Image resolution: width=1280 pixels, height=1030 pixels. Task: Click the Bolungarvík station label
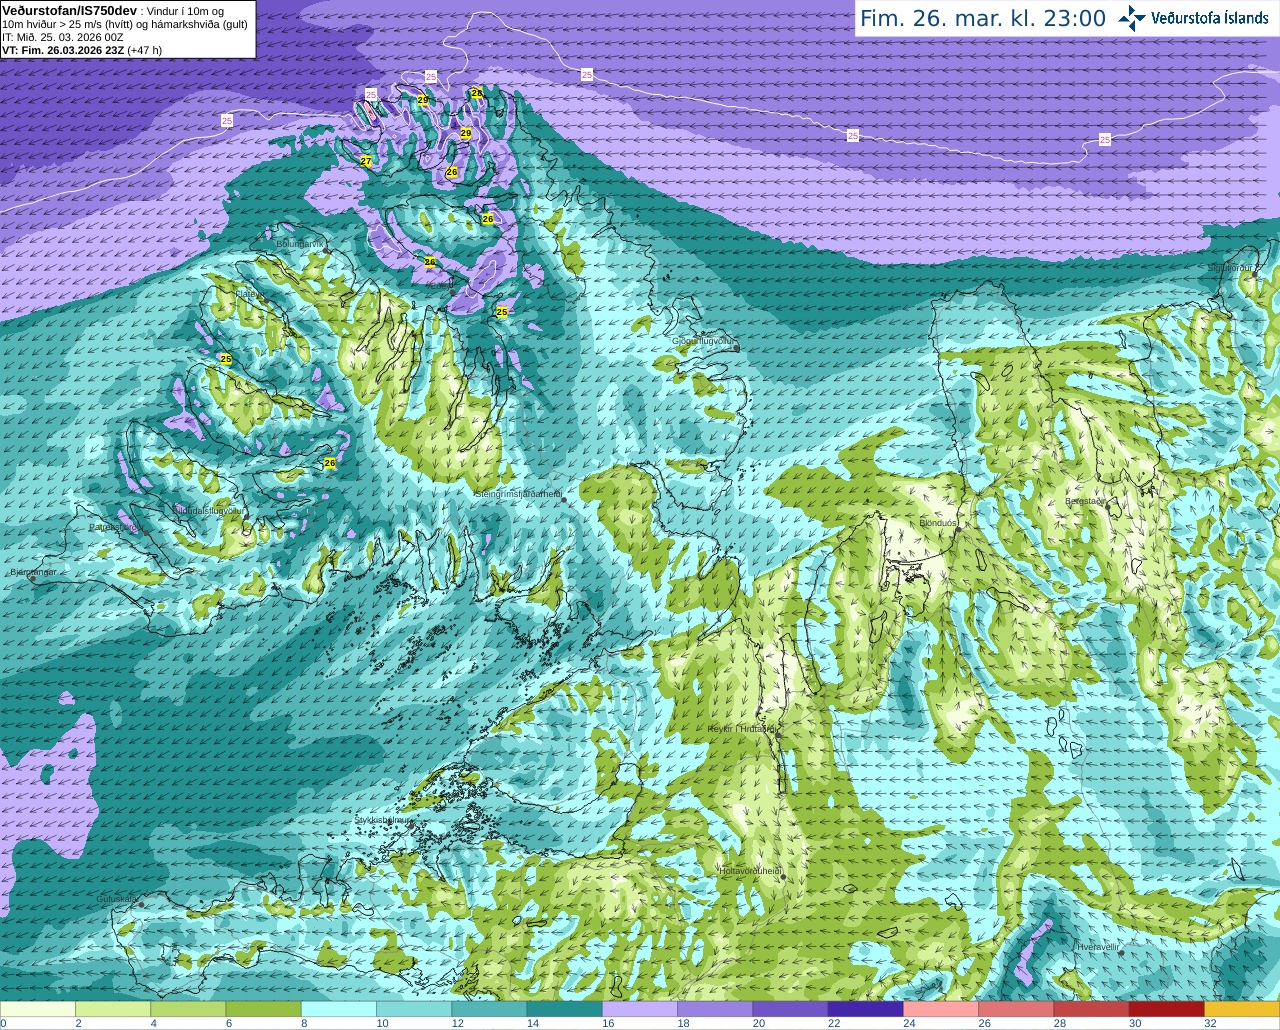300,243
